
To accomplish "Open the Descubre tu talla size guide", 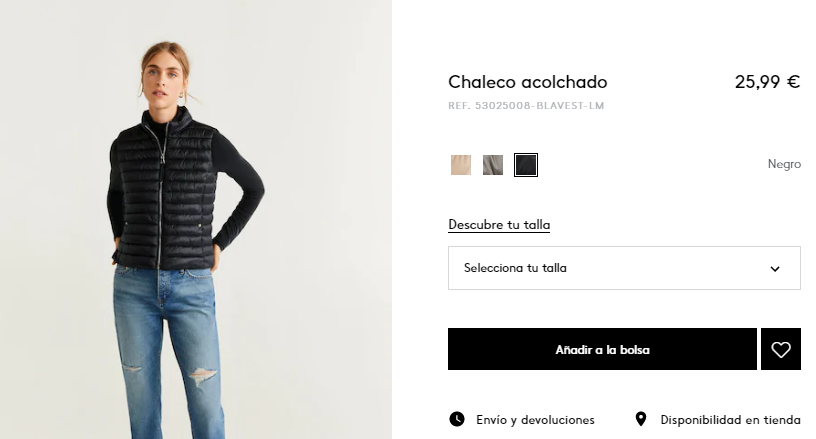I will 499,225.
